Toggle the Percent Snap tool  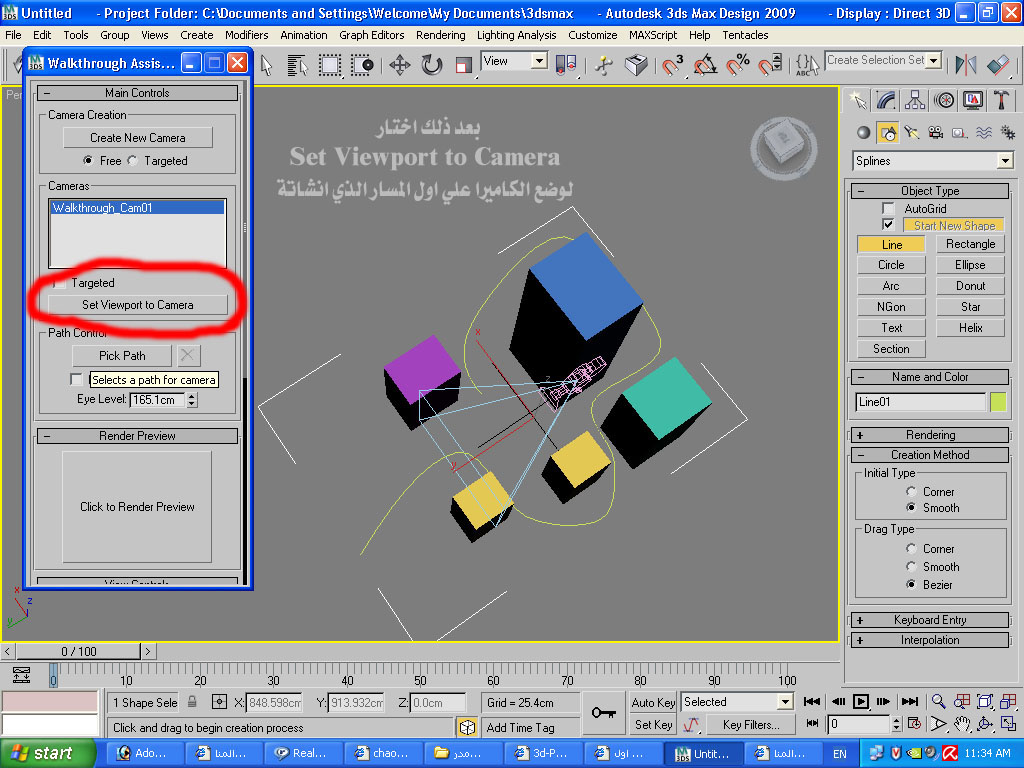pos(738,65)
